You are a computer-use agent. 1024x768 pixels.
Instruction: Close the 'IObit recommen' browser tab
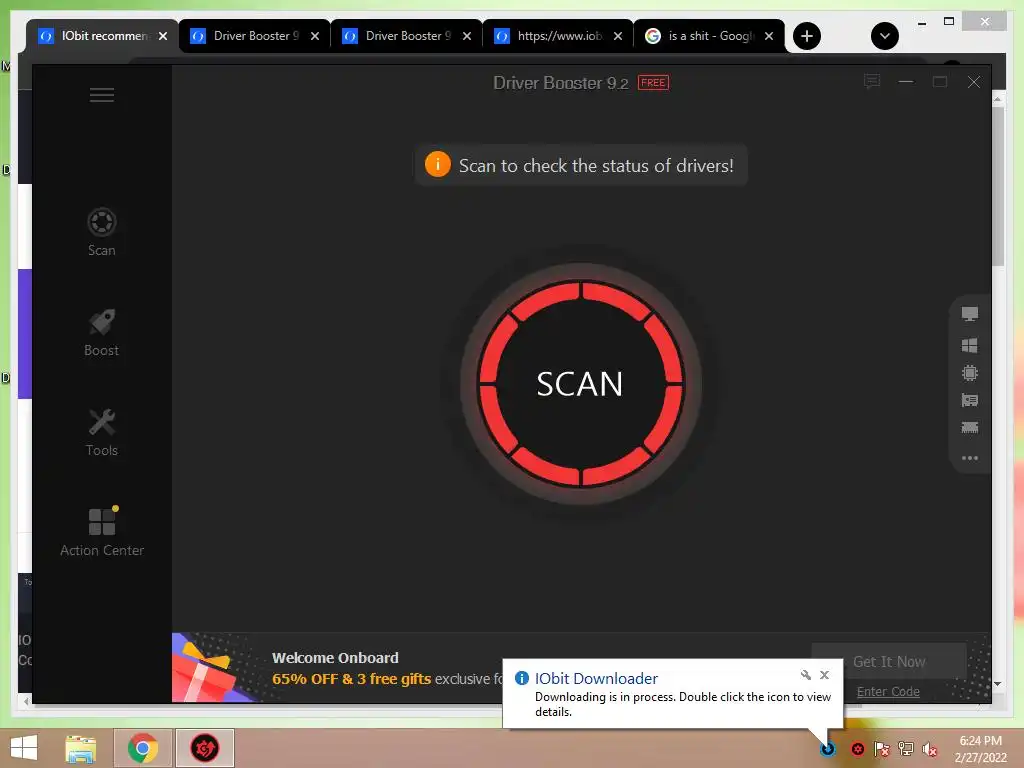click(x=163, y=36)
